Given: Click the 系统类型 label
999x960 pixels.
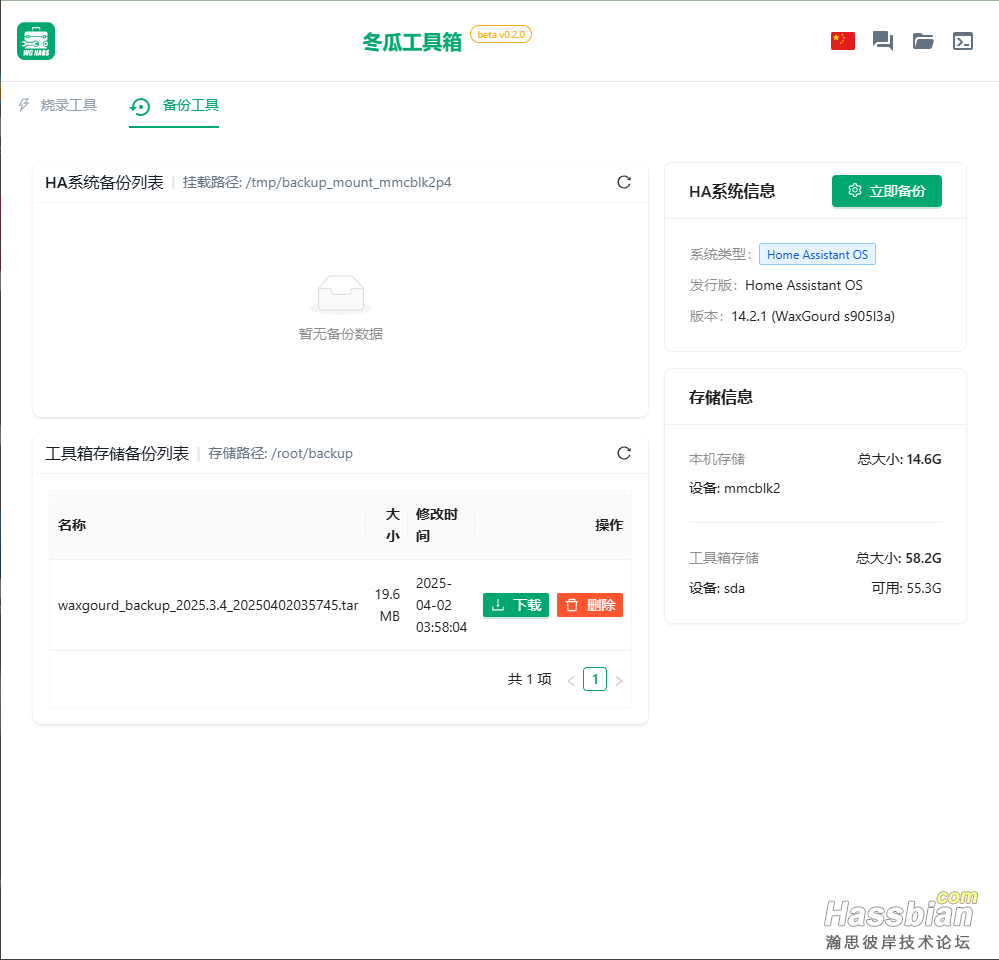Looking at the screenshot, I should [x=720, y=255].
